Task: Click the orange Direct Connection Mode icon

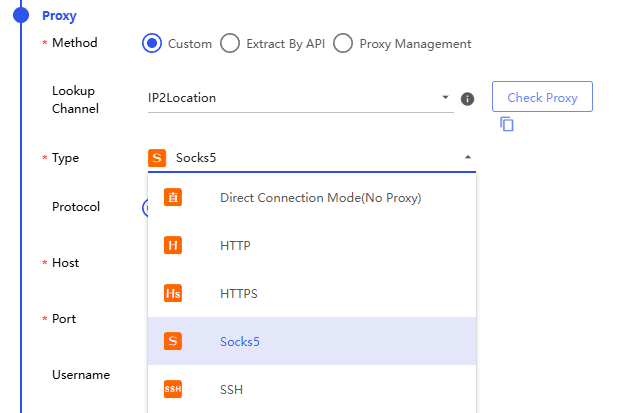Action: pyautogui.click(x=173, y=197)
